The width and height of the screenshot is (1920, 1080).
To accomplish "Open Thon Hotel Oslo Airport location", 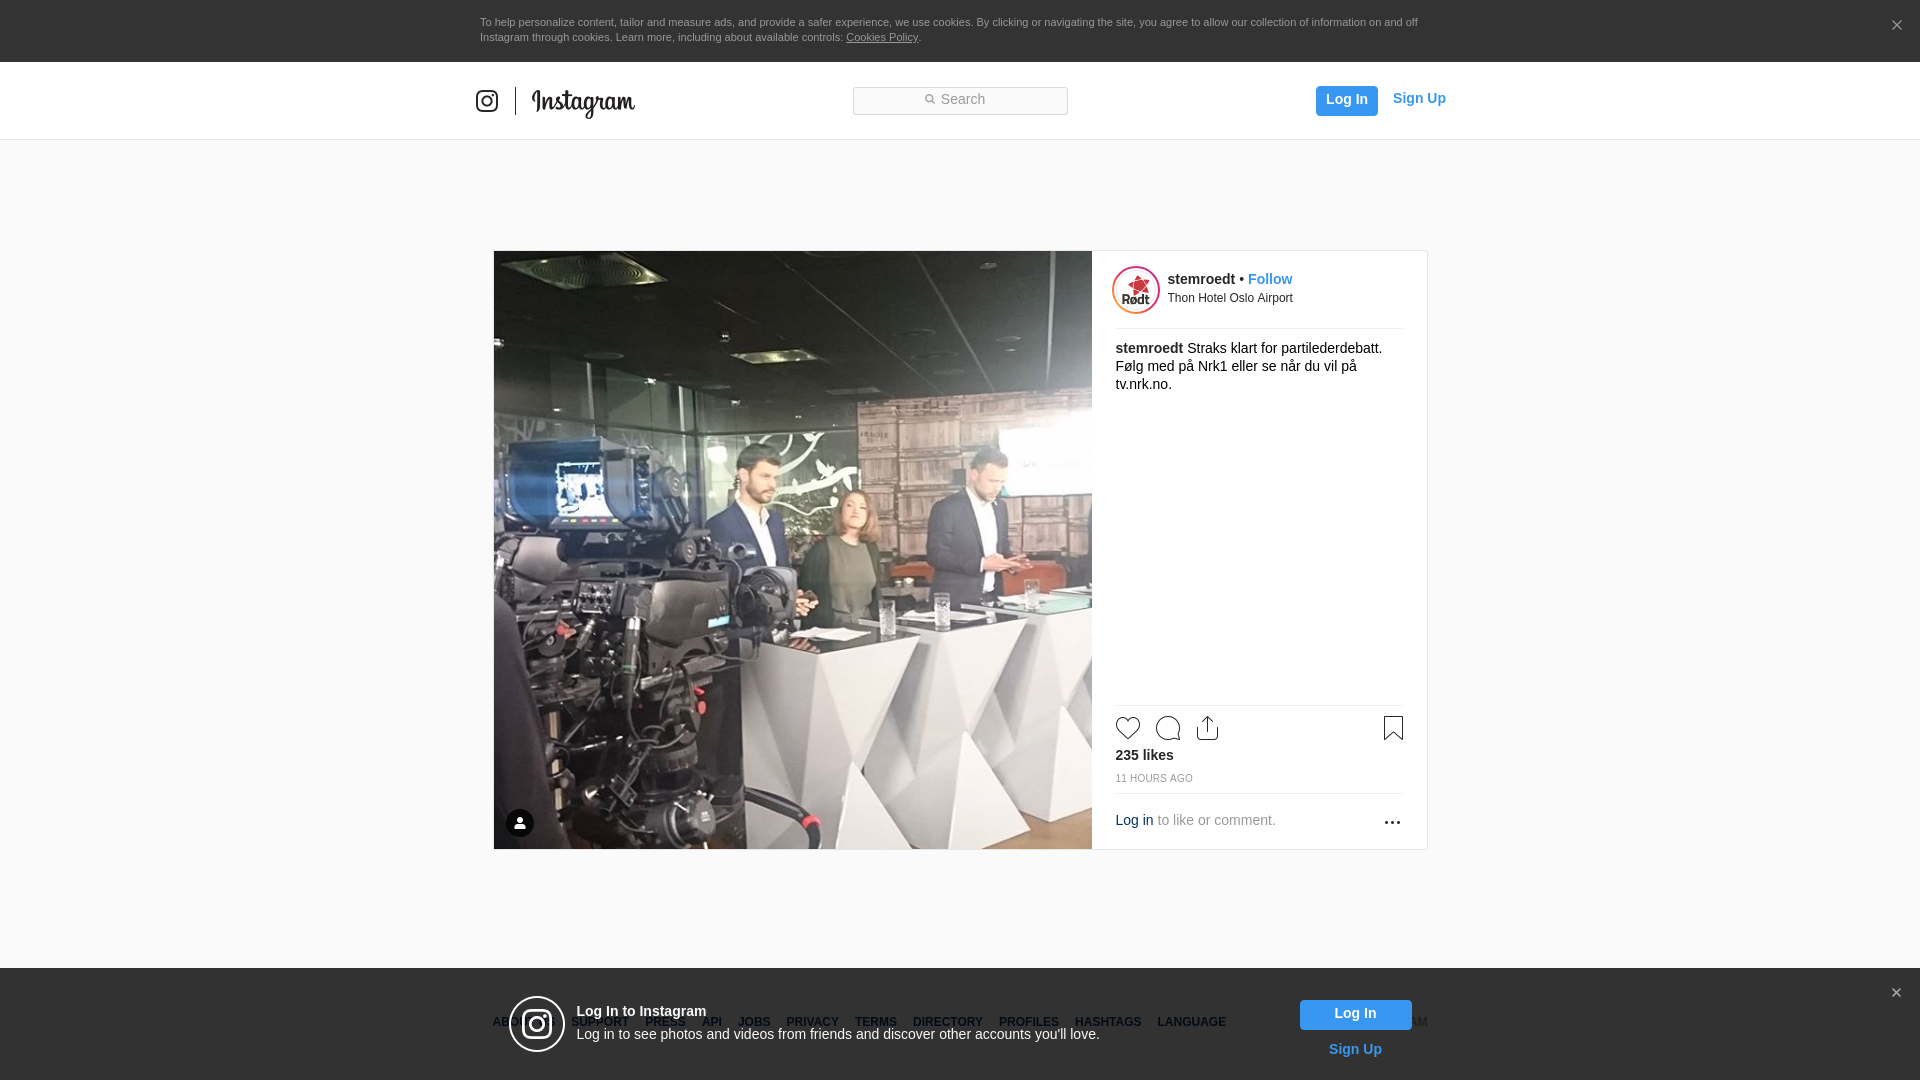I will pos(1229,298).
